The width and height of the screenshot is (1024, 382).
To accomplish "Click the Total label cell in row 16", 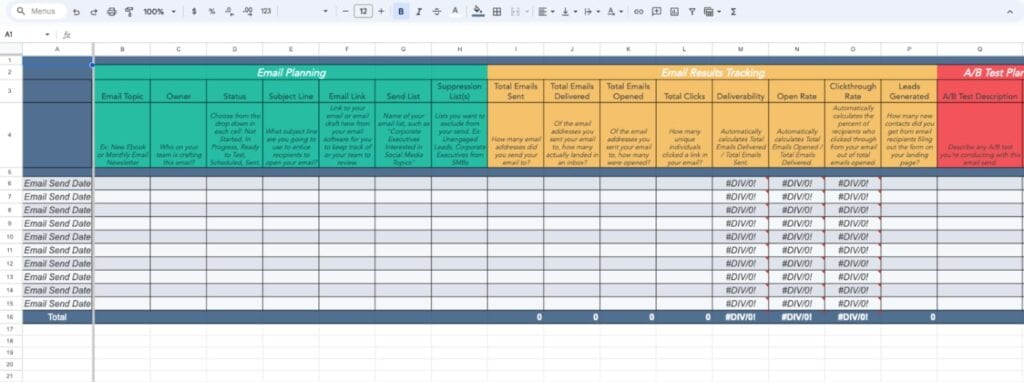I will [57, 317].
